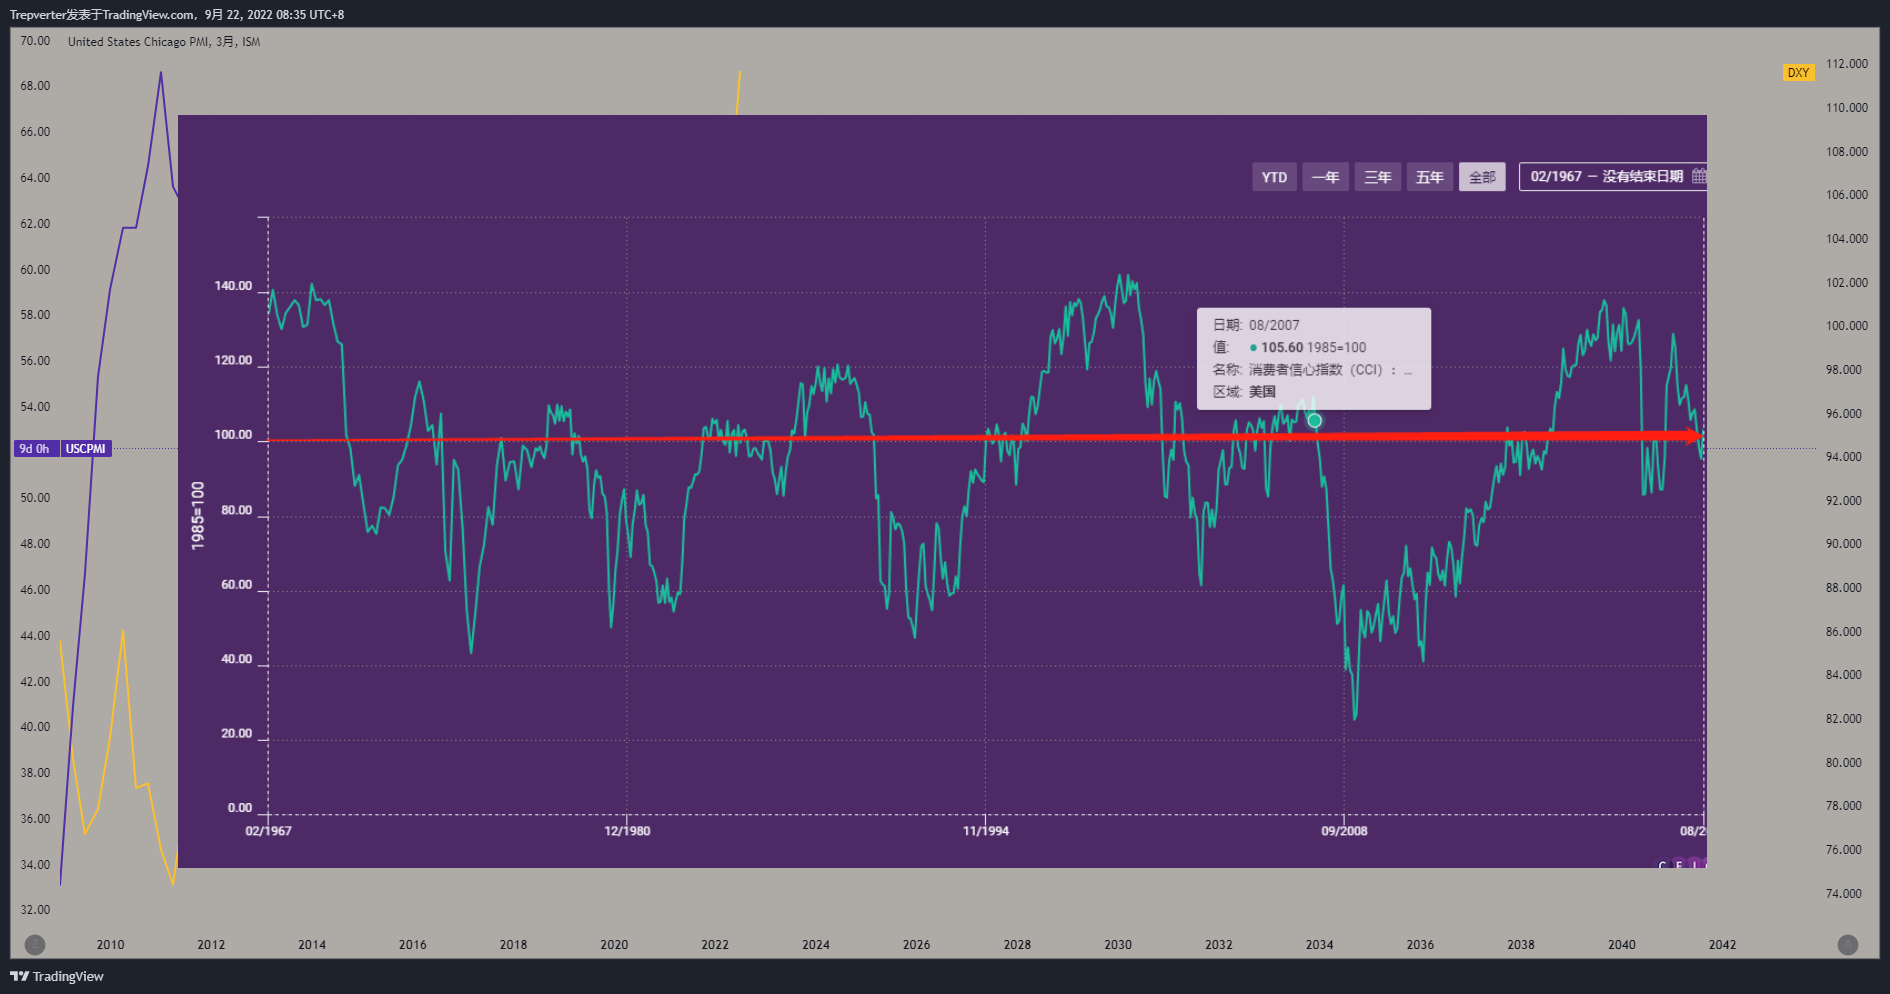Click the 70.00 left price scale label
1890x994 pixels.
tap(35, 41)
